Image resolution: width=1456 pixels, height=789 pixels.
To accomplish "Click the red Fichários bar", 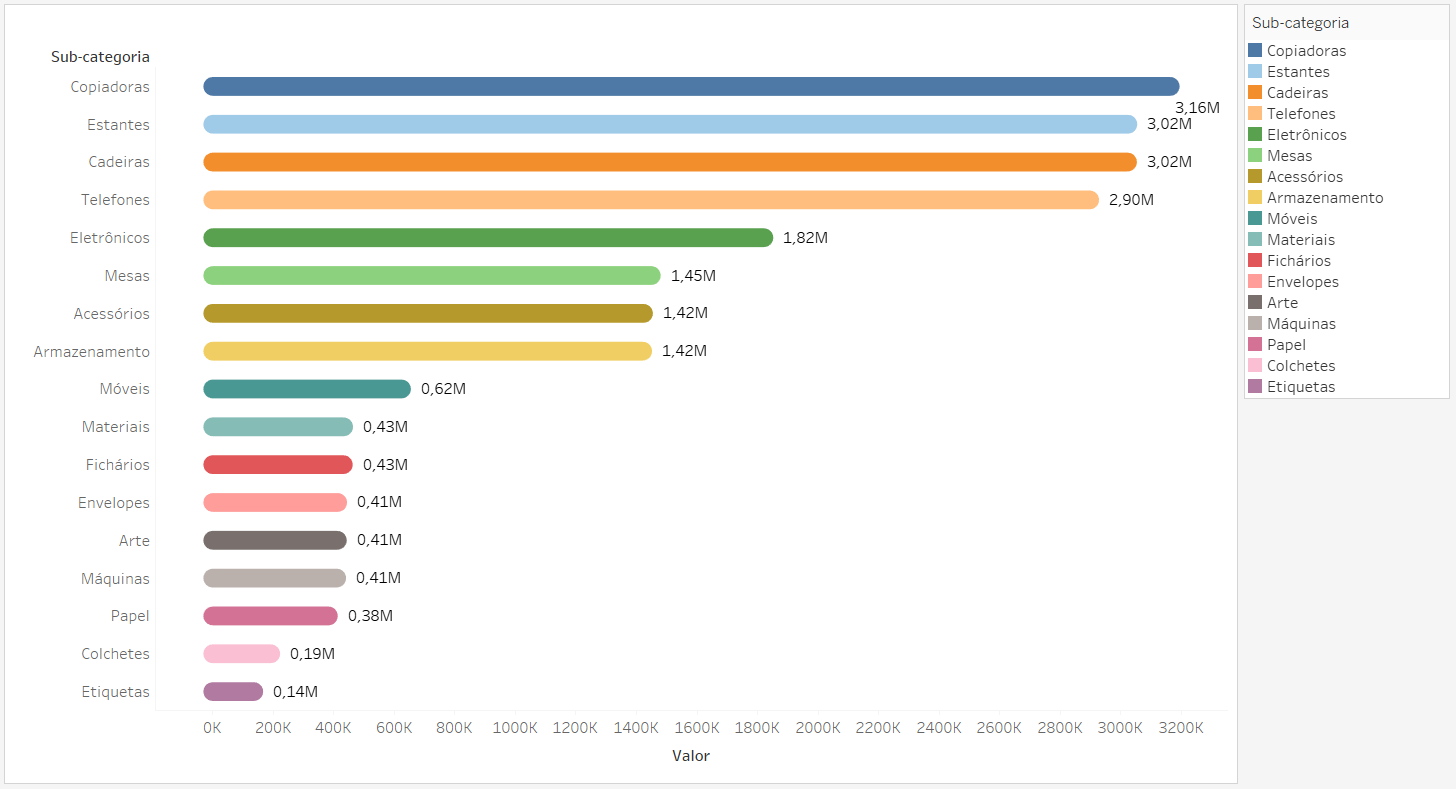I will [x=278, y=465].
